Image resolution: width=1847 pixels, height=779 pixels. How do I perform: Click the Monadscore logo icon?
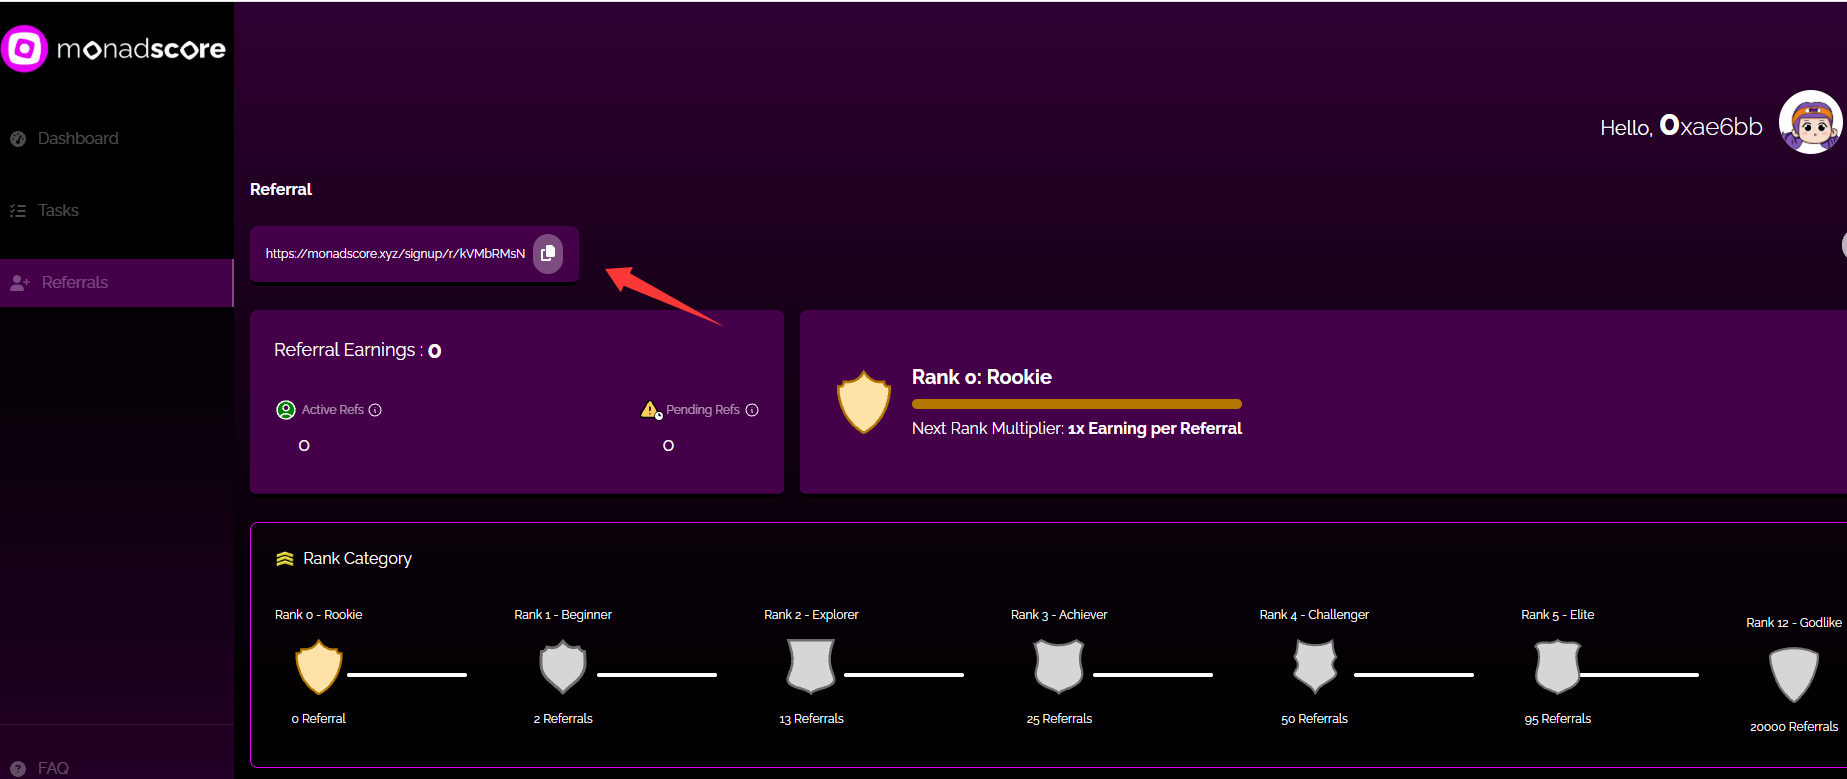tap(25, 48)
